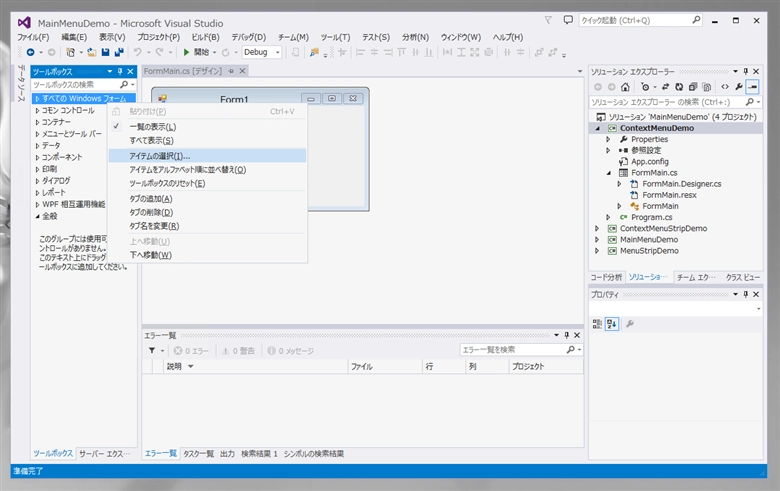Collapse the 全般 toolbox group
The image size is (780, 491).
coord(37,216)
